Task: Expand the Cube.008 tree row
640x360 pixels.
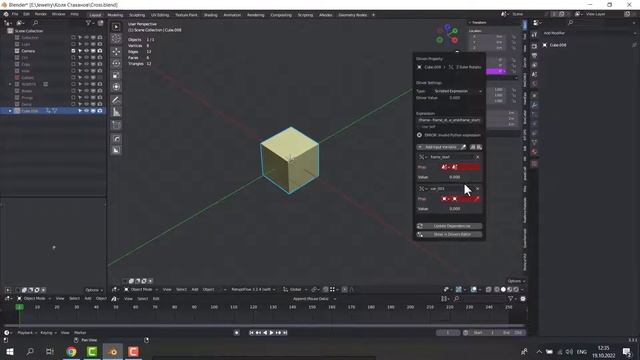Action: click(10, 111)
